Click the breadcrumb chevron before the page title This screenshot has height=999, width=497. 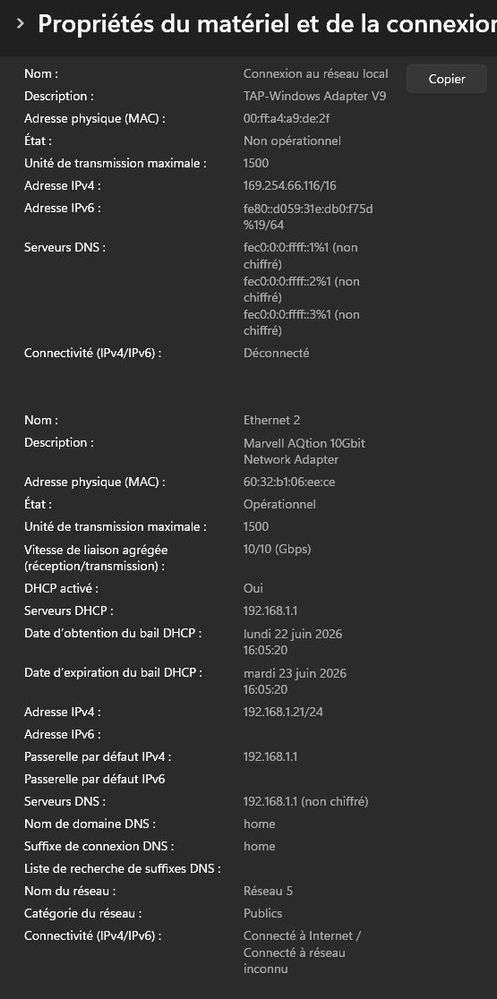[x=20, y=24]
